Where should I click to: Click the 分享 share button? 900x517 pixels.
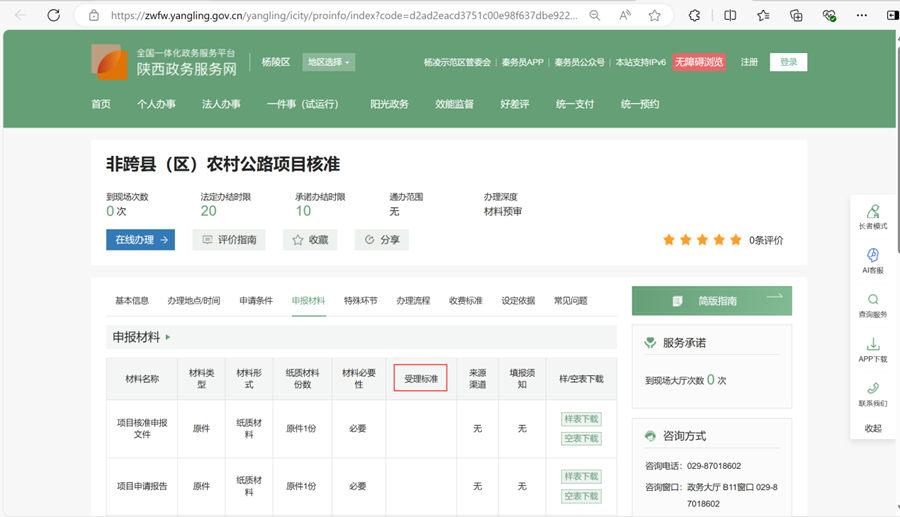pyautogui.click(x=382, y=240)
